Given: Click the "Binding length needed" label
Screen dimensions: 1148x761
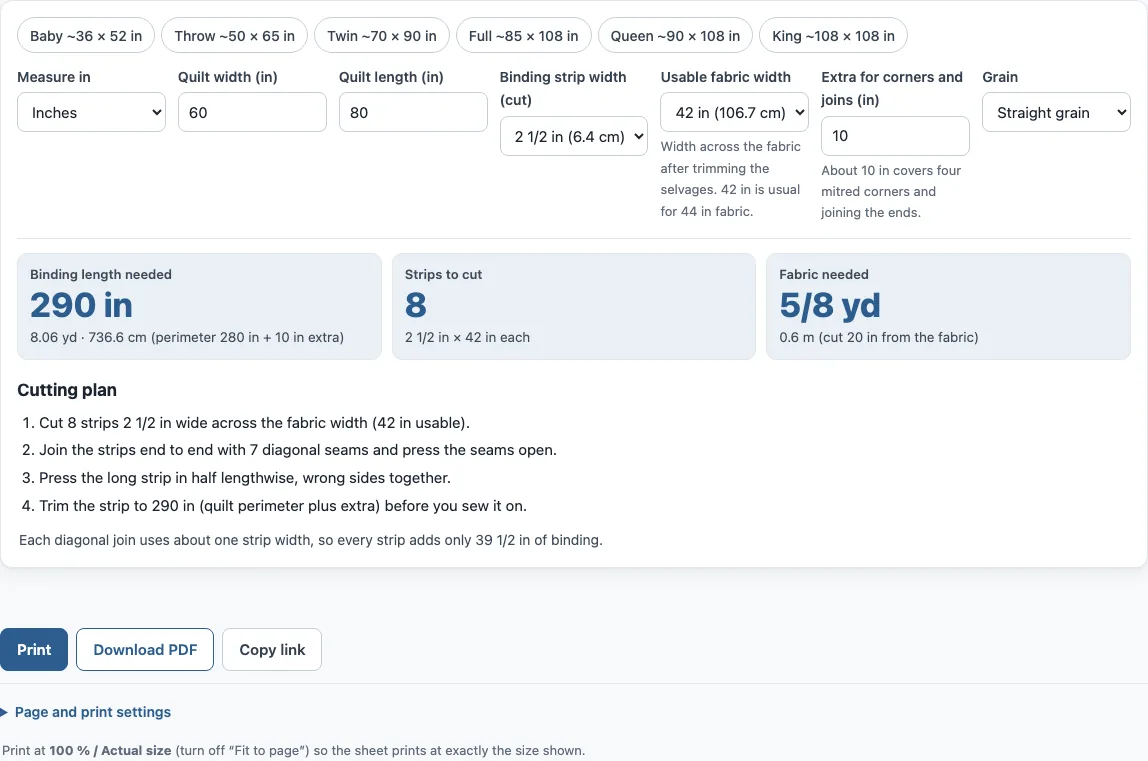Looking at the screenshot, I should (101, 274).
